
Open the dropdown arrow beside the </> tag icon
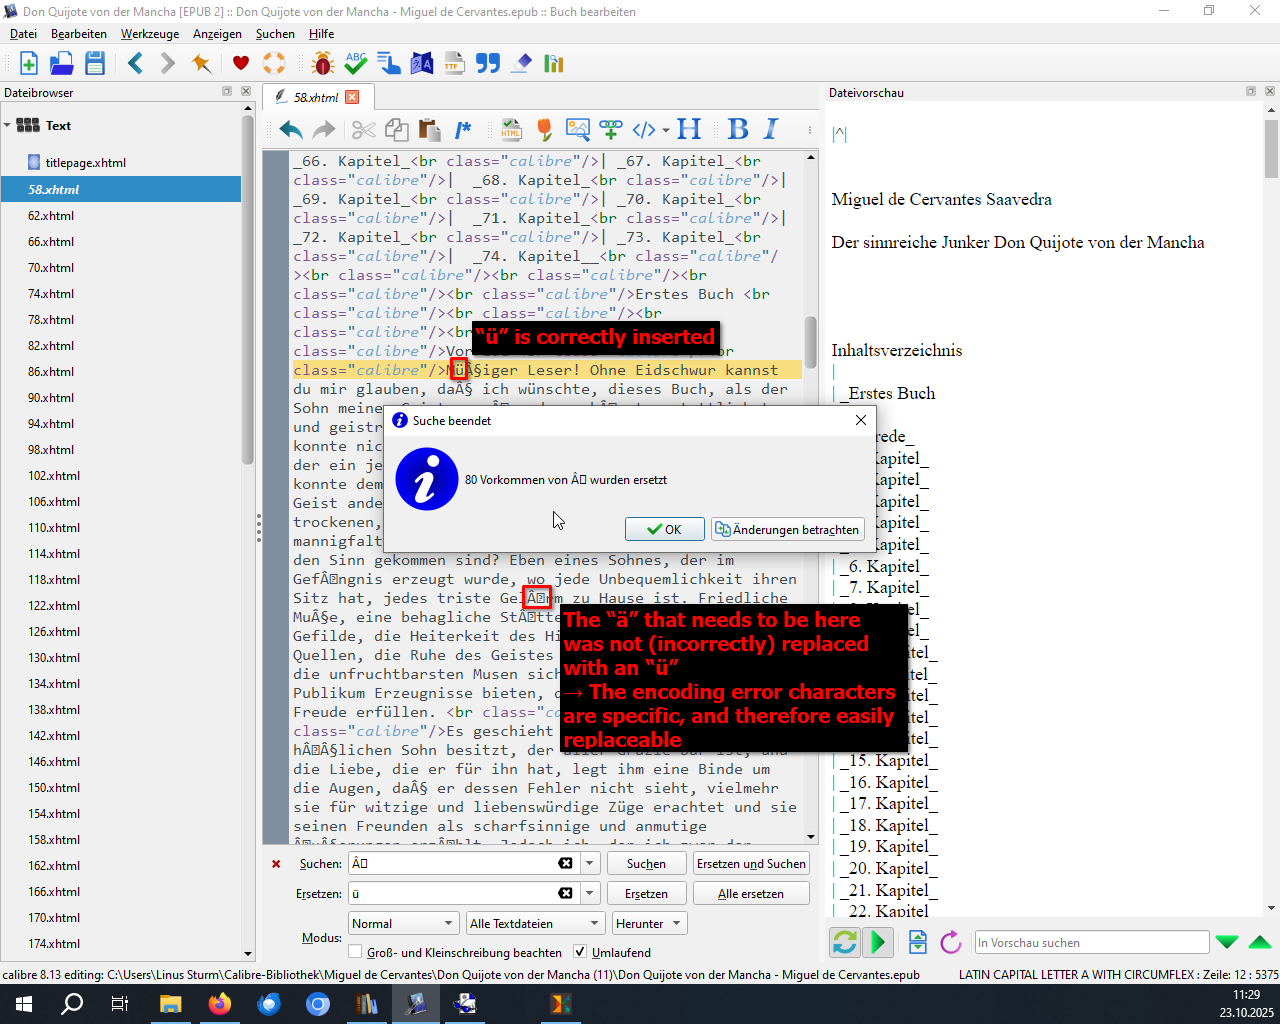tap(666, 130)
